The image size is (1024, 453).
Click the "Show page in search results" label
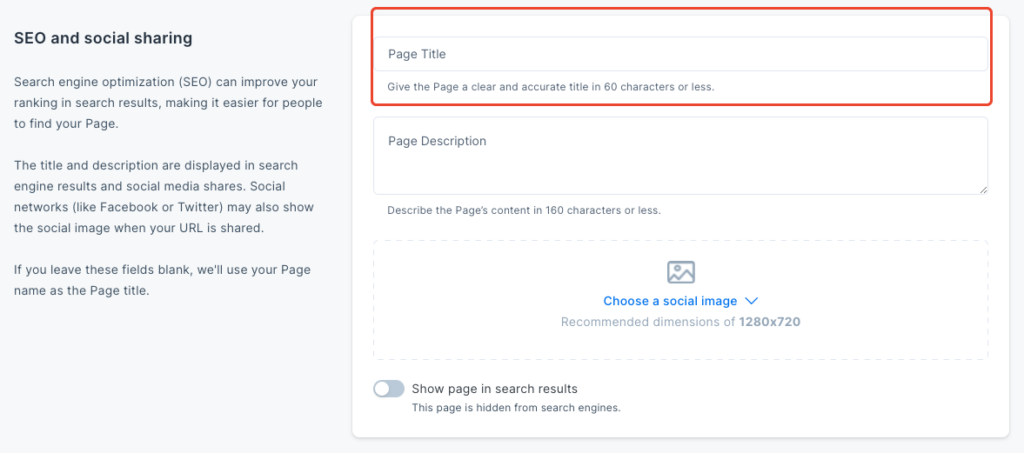494,389
